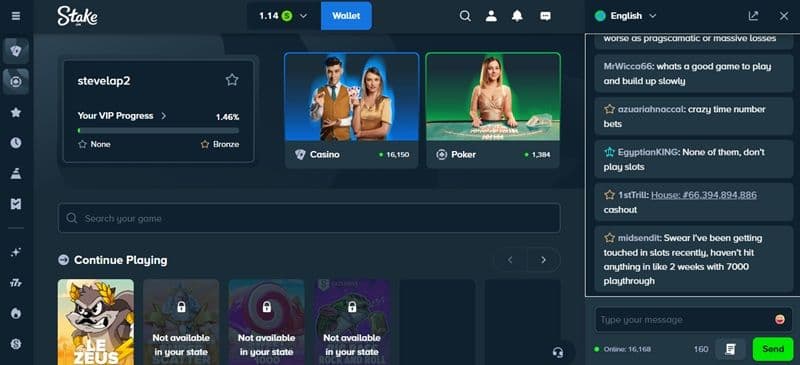Click the Search your game field

click(x=309, y=218)
